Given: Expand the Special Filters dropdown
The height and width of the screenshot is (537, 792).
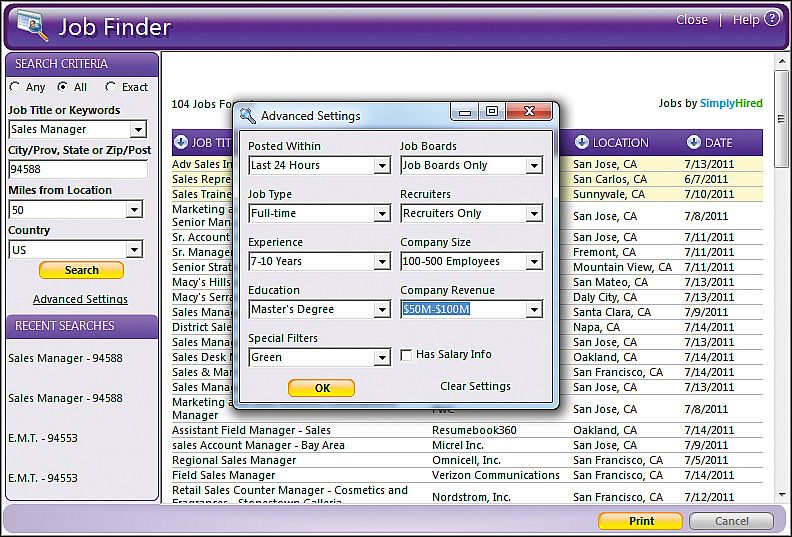Looking at the screenshot, I should tap(382, 358).
